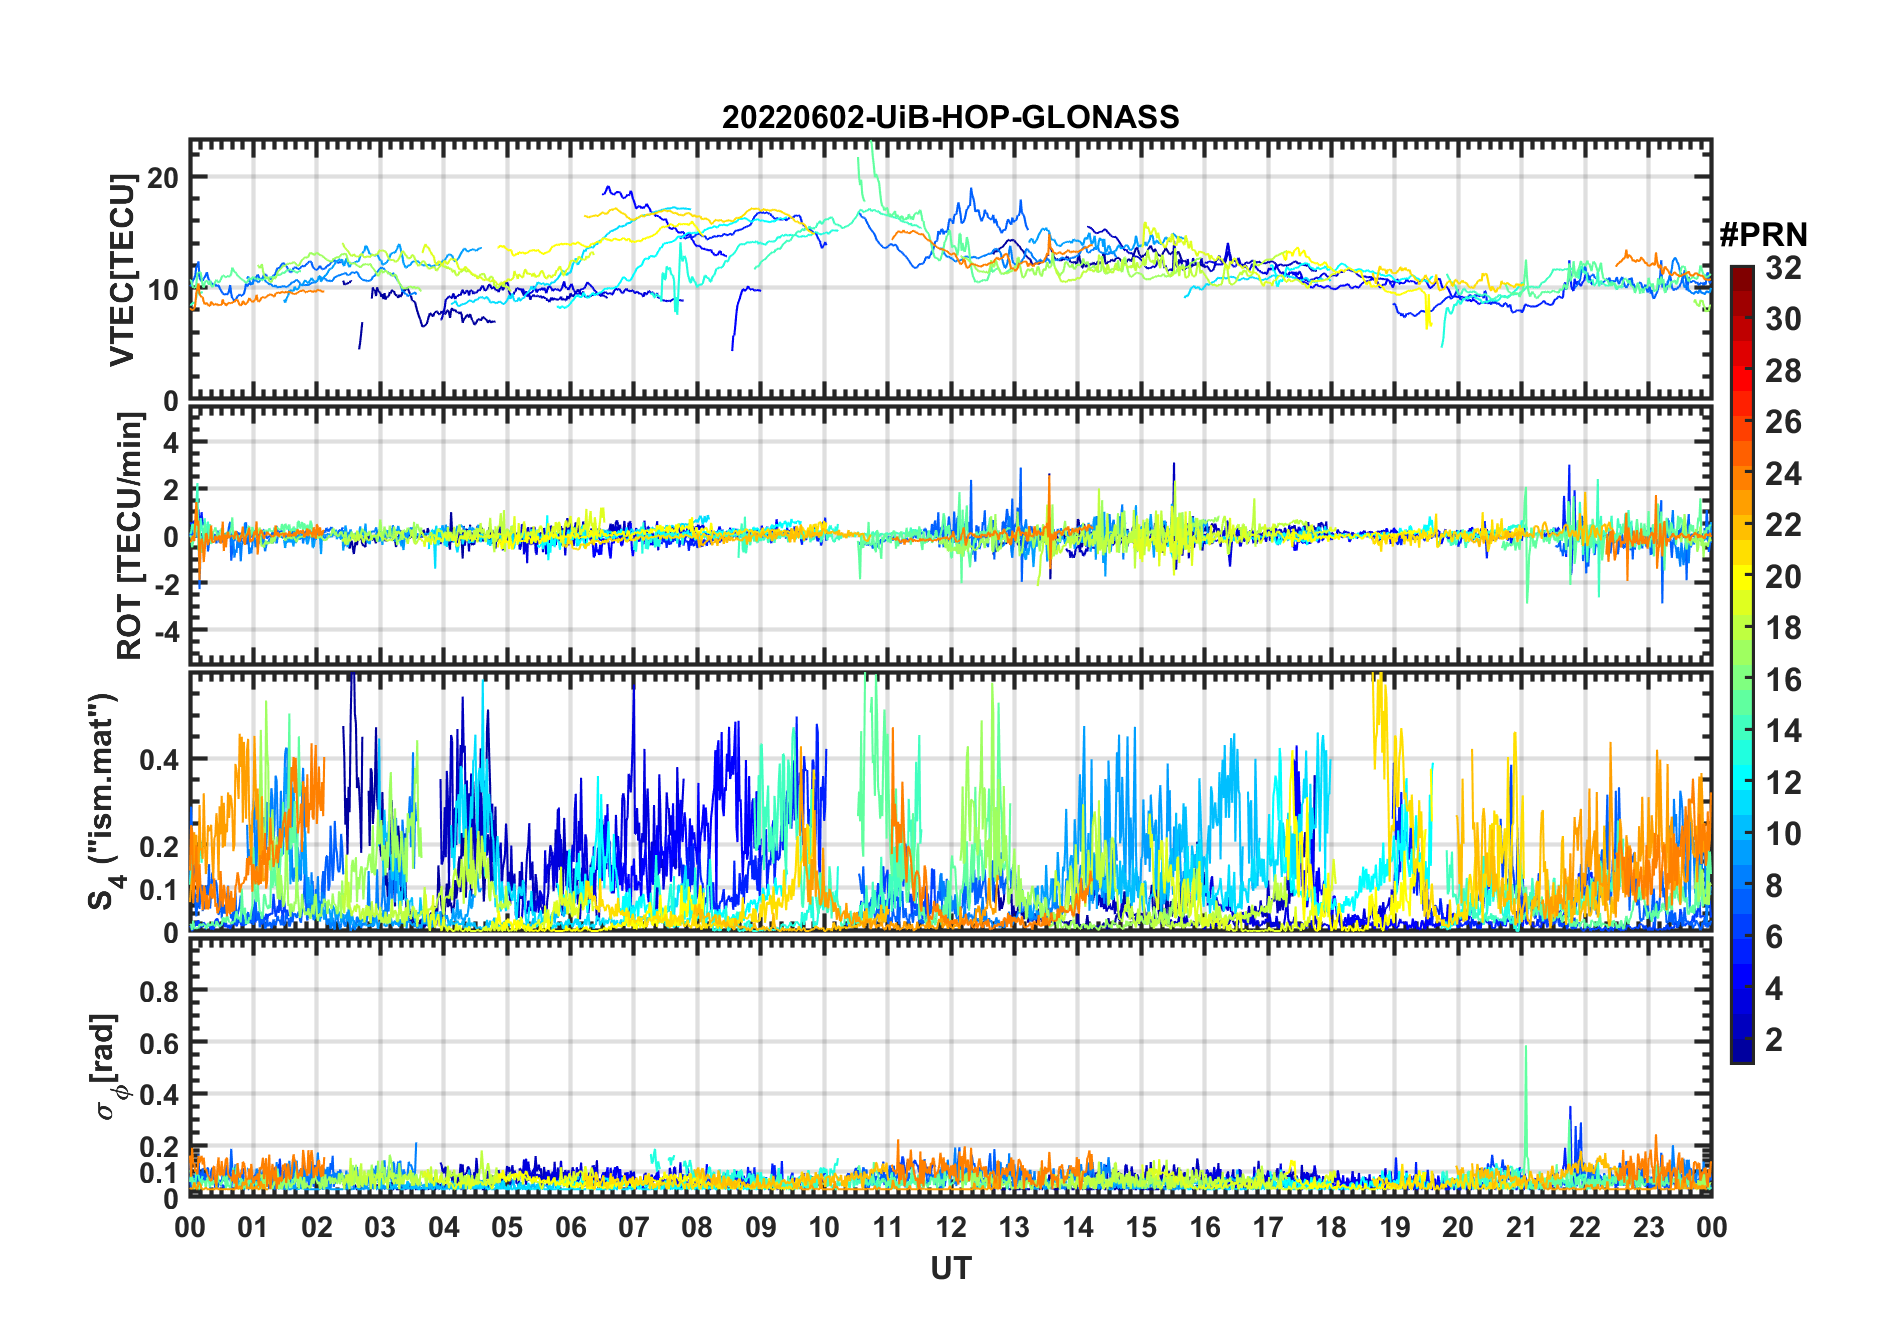
Task: Select the colorbar tick label 2
Action: pyautogui.click(x=1774, y=1040)
